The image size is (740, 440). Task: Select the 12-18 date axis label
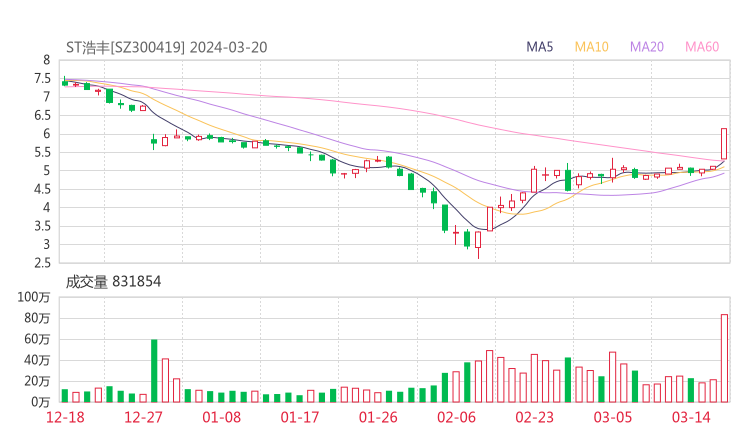[x=65, y=417]
